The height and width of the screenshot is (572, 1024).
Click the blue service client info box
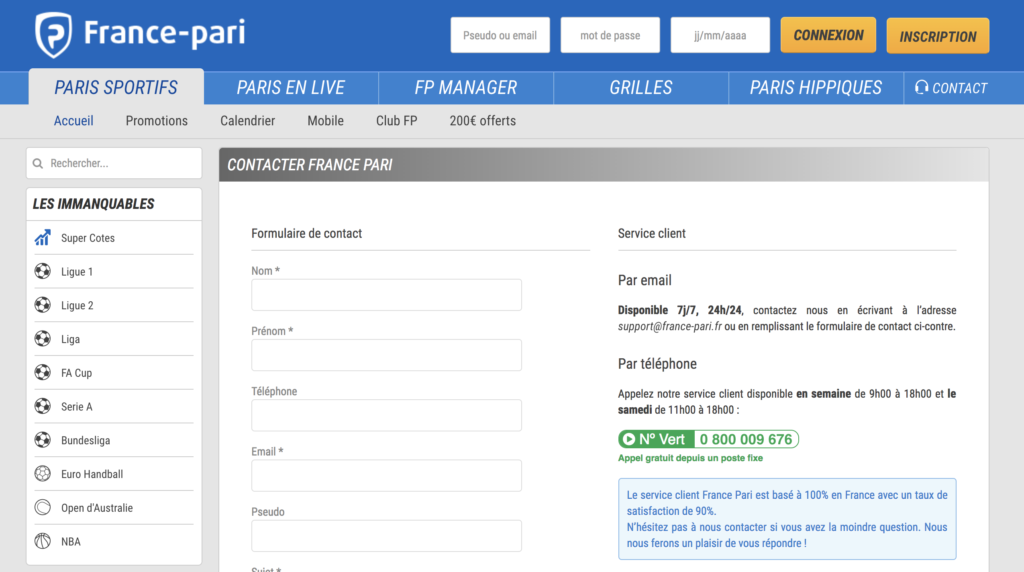click(x=787, y=519)
